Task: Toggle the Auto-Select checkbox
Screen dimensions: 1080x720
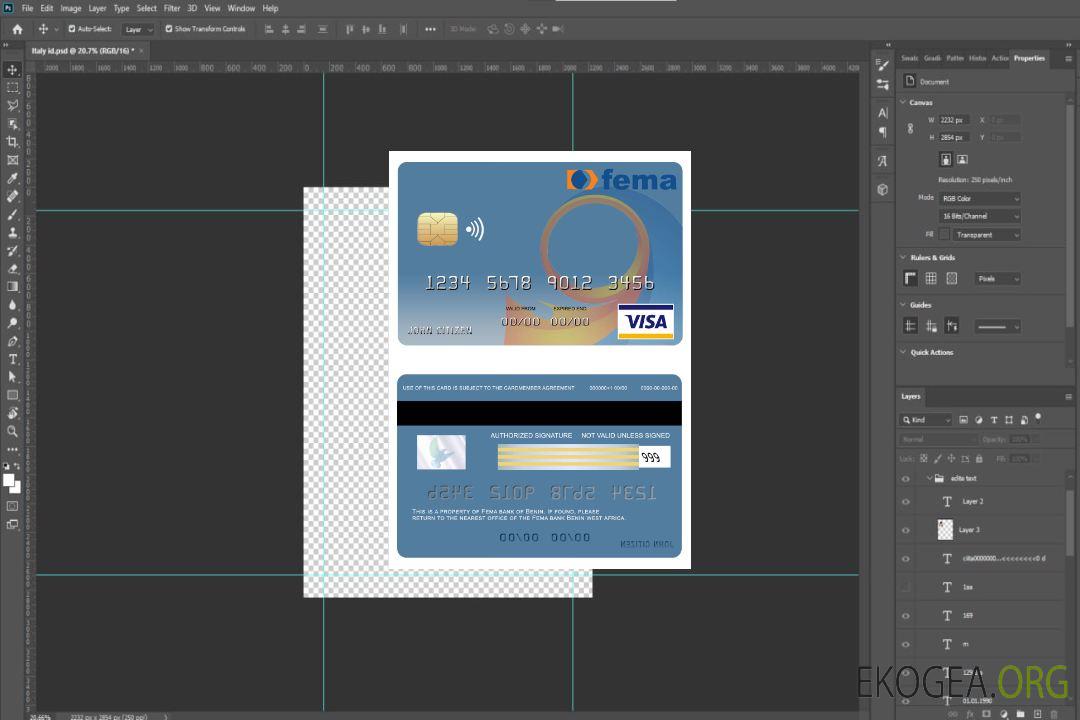Action: pyautogui.click(x=72, y=29)
